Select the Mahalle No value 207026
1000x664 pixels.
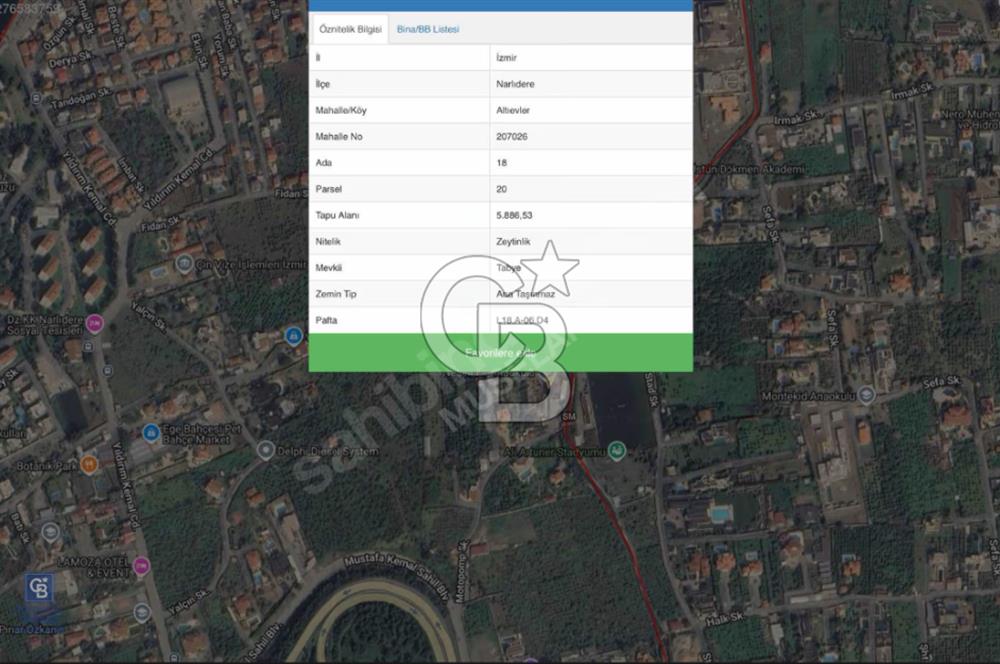[x=512, y=137]
